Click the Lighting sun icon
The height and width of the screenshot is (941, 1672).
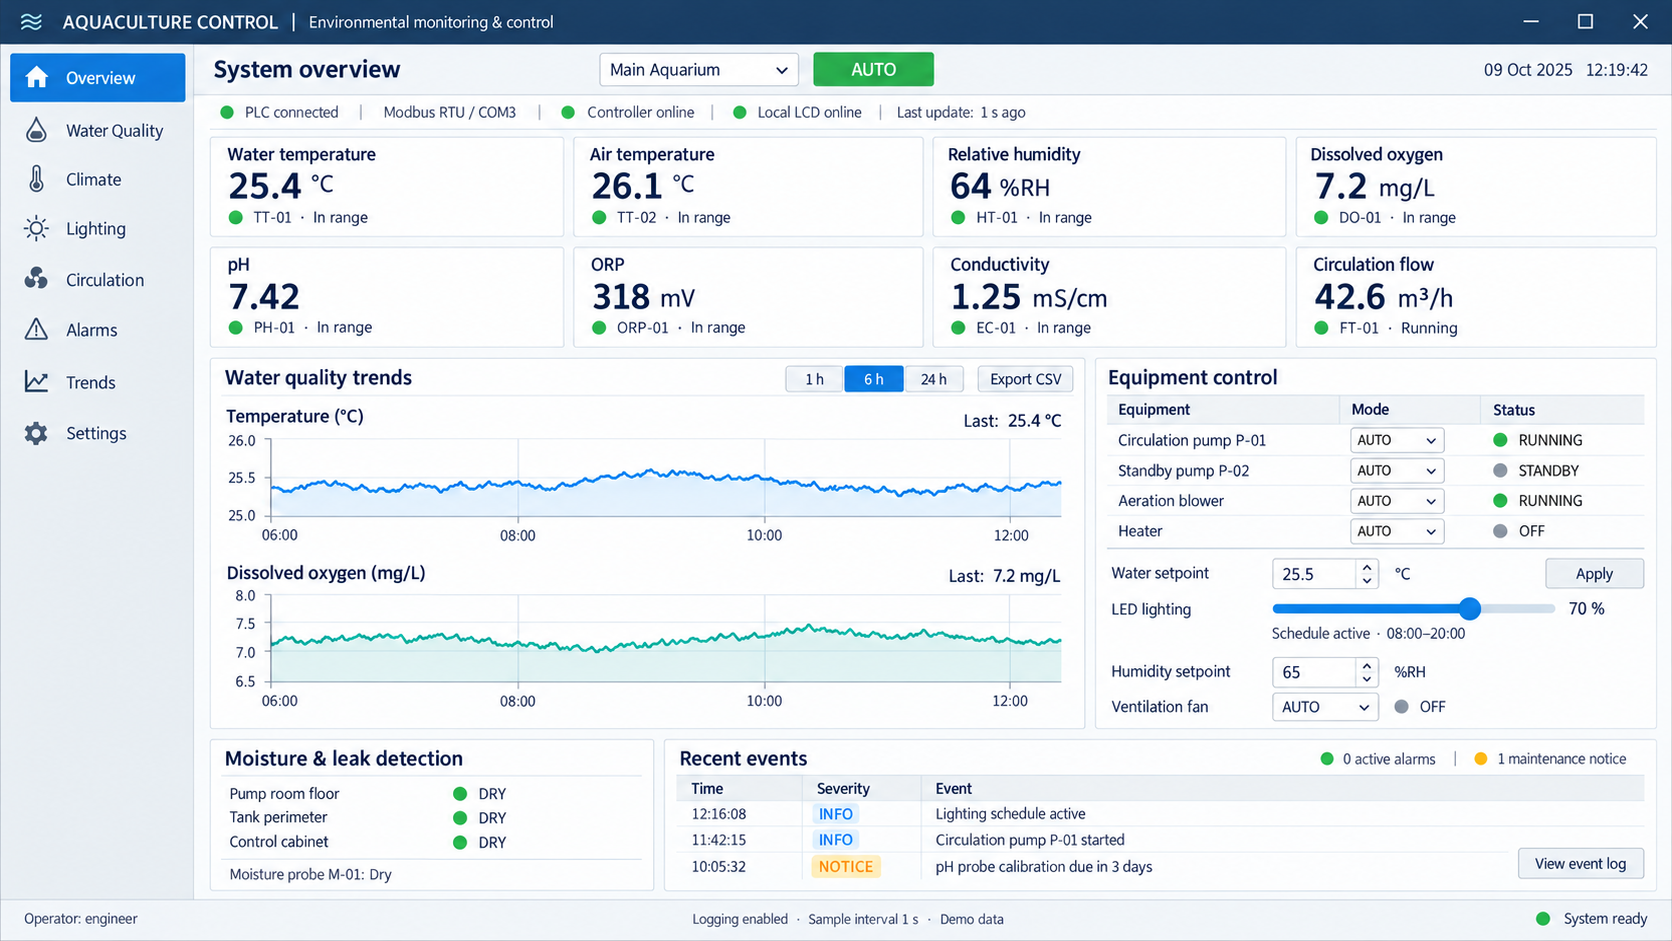[36, 228]
